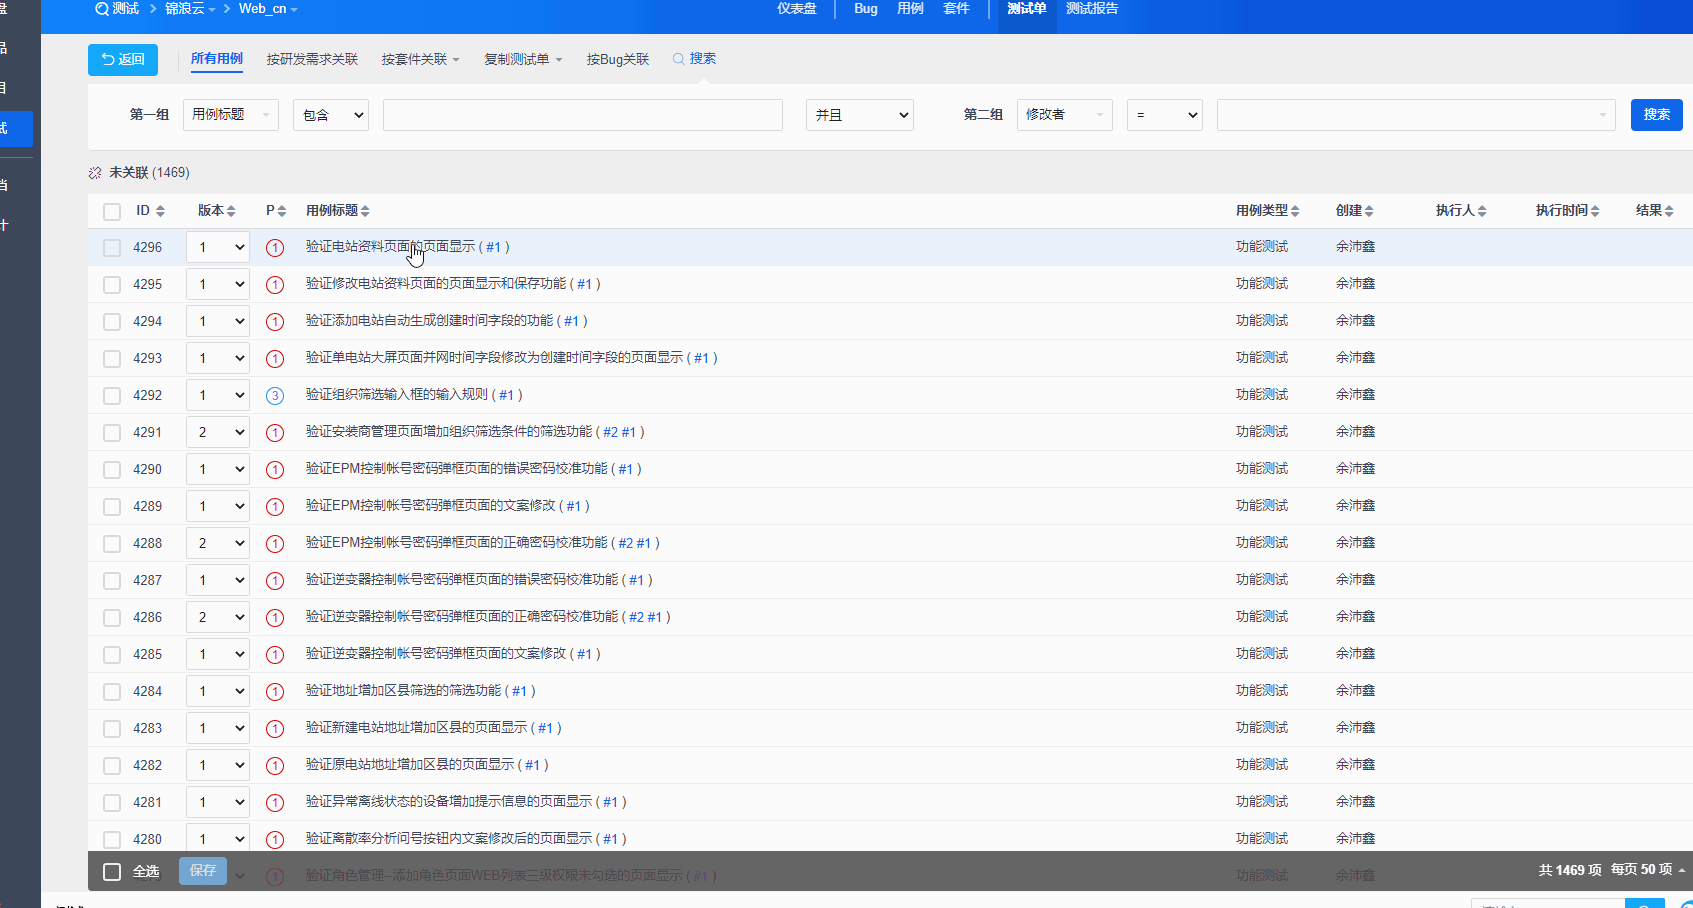The image size is (1693, 908).
Task: Click the blue 返回 button
Action: [x=123, y=60]
